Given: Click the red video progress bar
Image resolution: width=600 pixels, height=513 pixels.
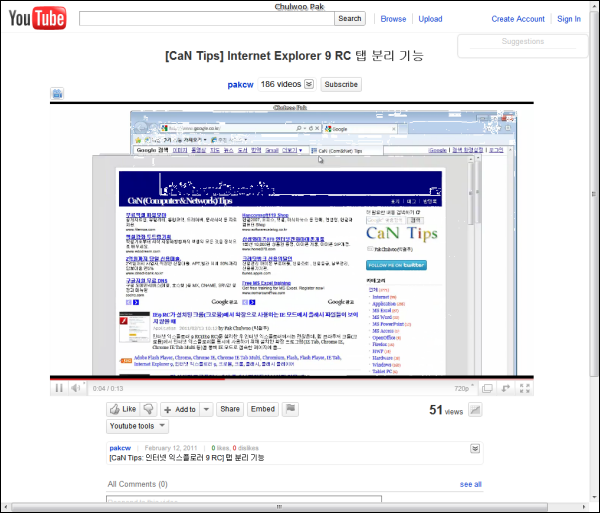Looking at the screenshot, I should click(x=137, y=378).
